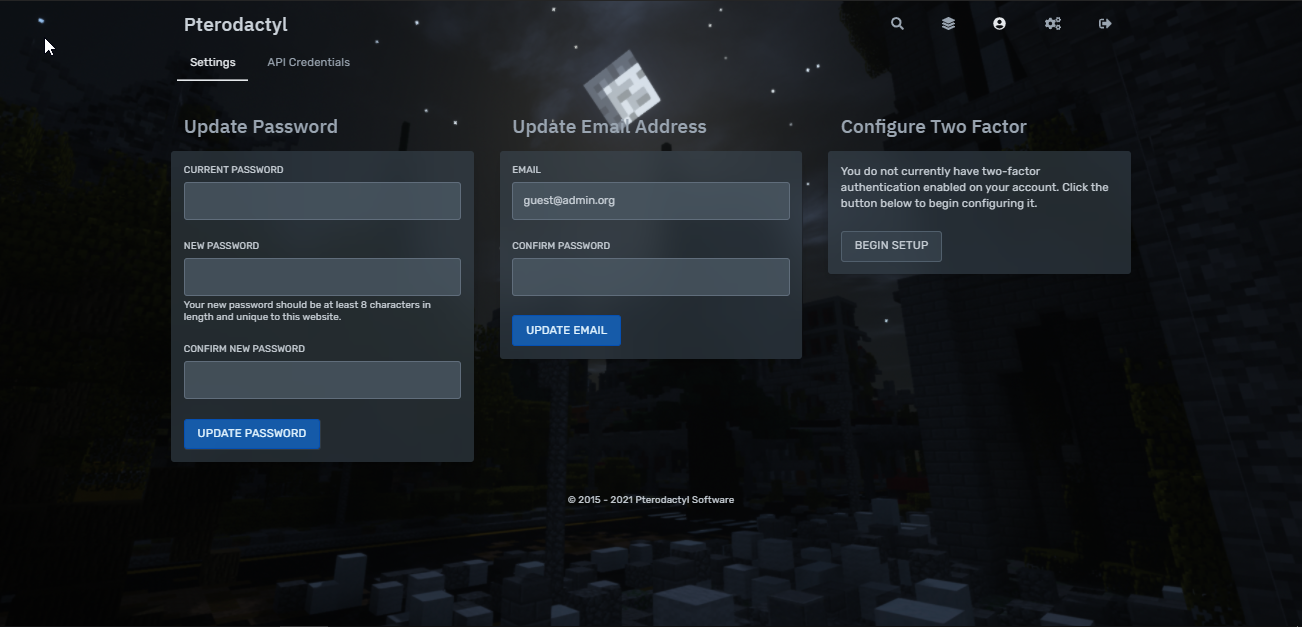Viewport: 1302px width, 627px height.
Task: Focus Confirm Password field in email form
Action: [x=650, y=277]
